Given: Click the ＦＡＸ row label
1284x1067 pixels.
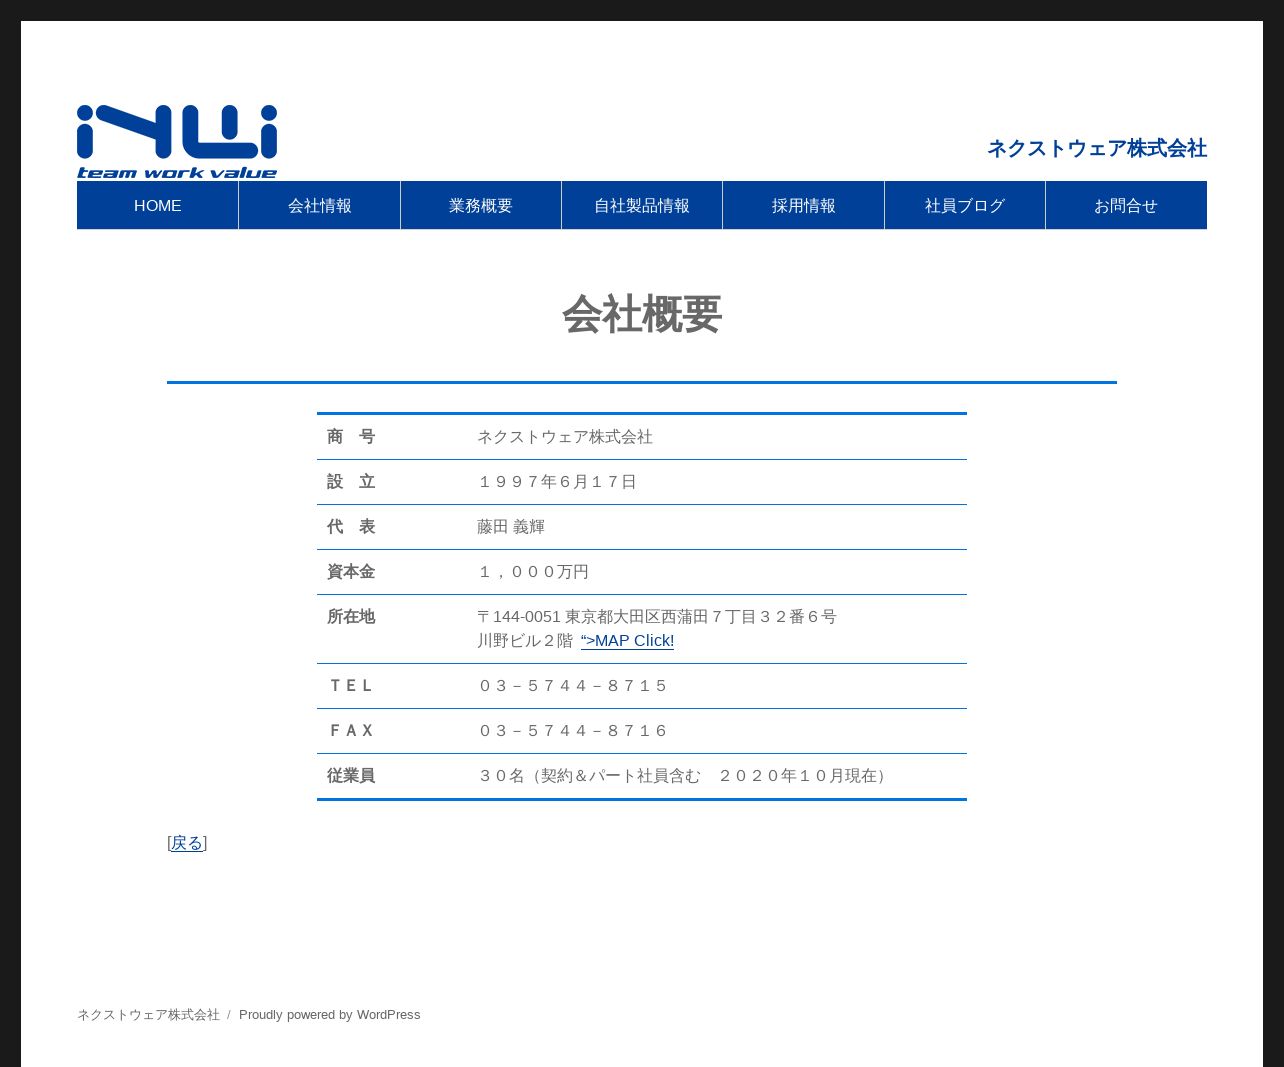Looking at the screenshot, I should tap(351, 731).
